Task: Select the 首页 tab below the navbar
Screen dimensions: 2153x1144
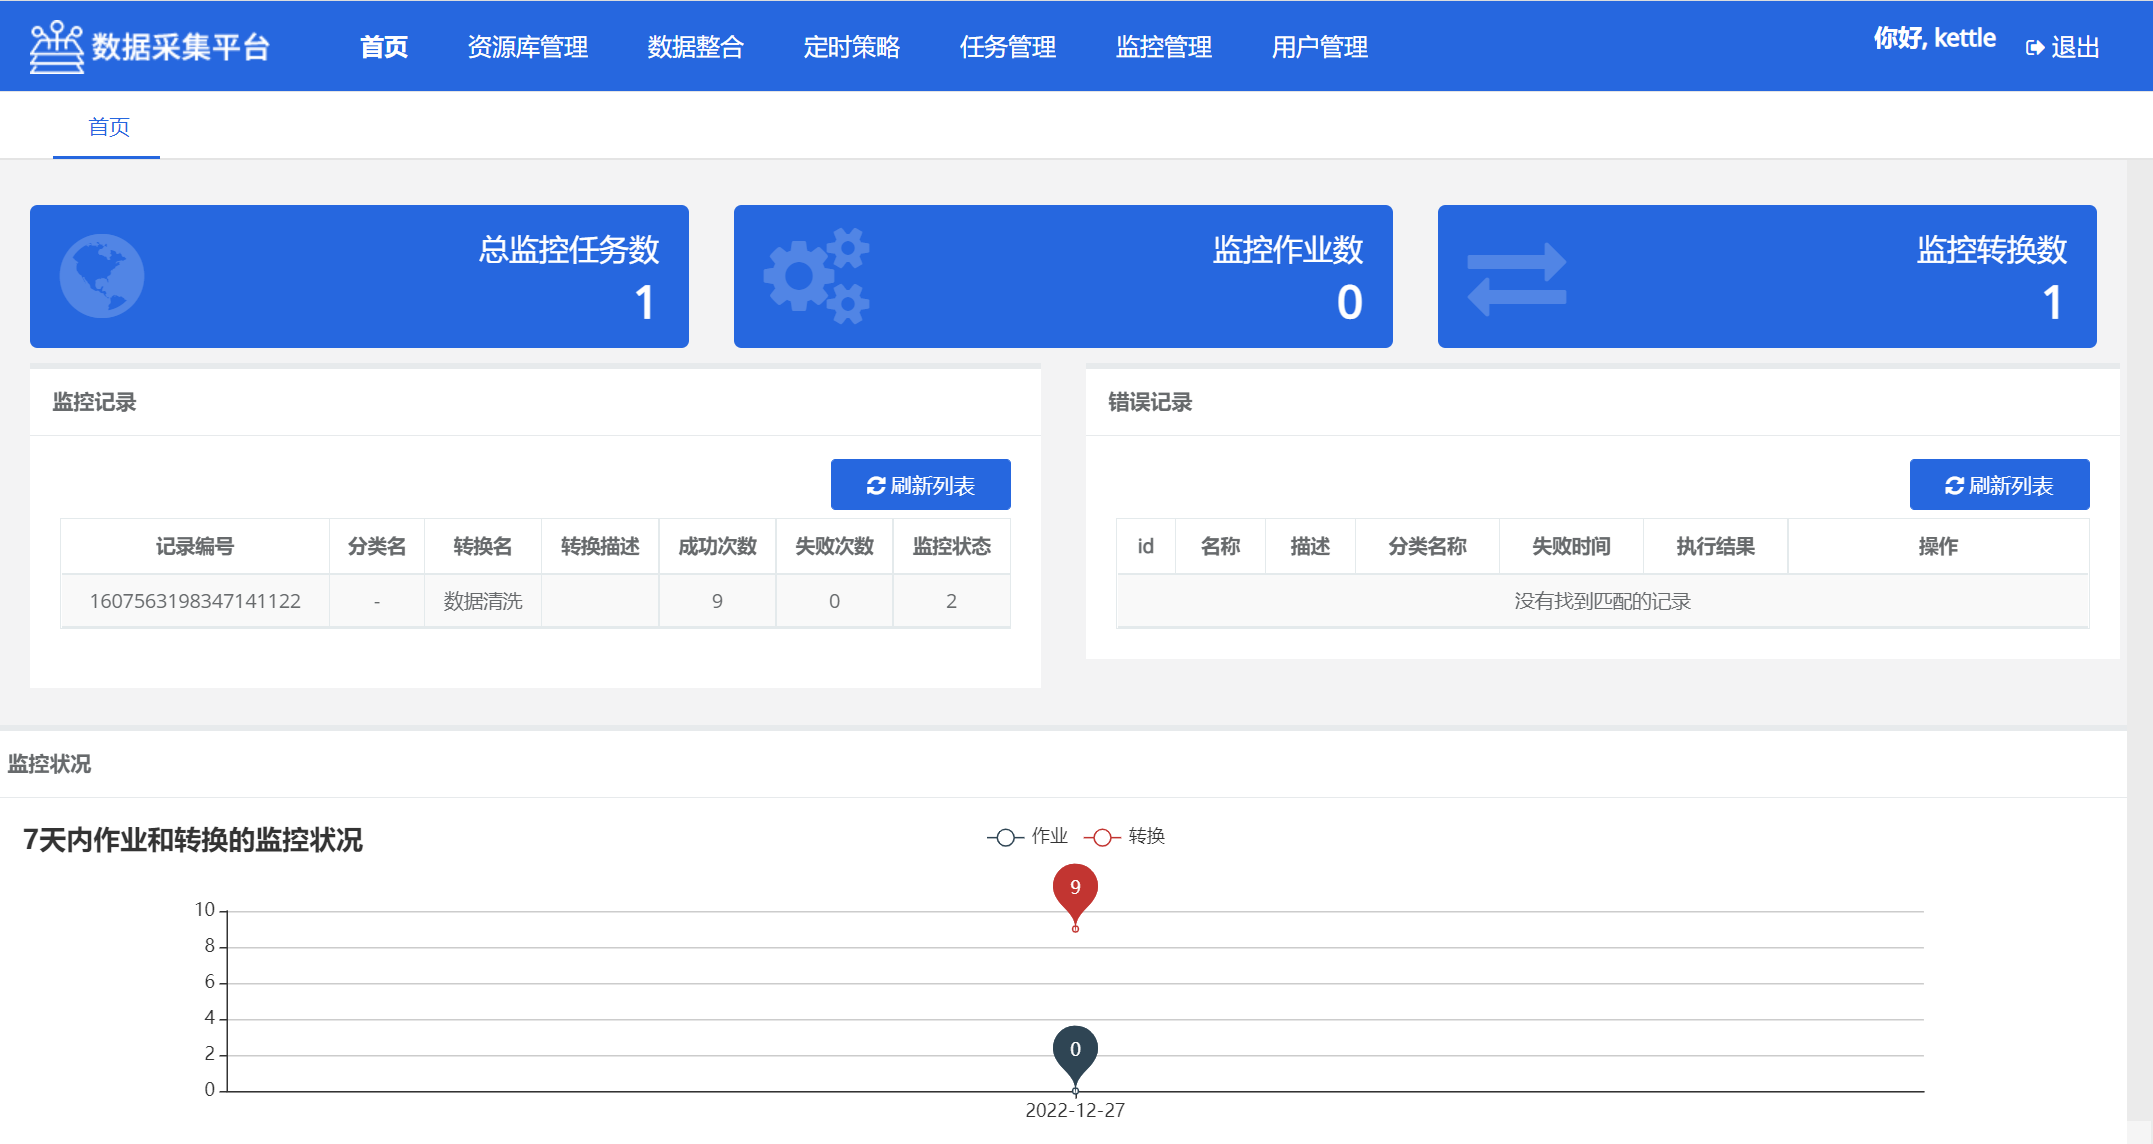Action: tap(108, 127)
